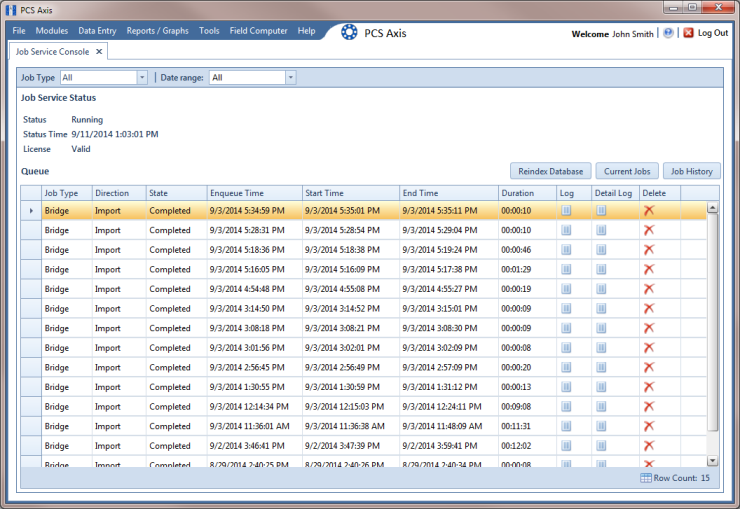Viewport: 740px width, 509px height.
Task: Open the File menu
Action: click(19, 31)
